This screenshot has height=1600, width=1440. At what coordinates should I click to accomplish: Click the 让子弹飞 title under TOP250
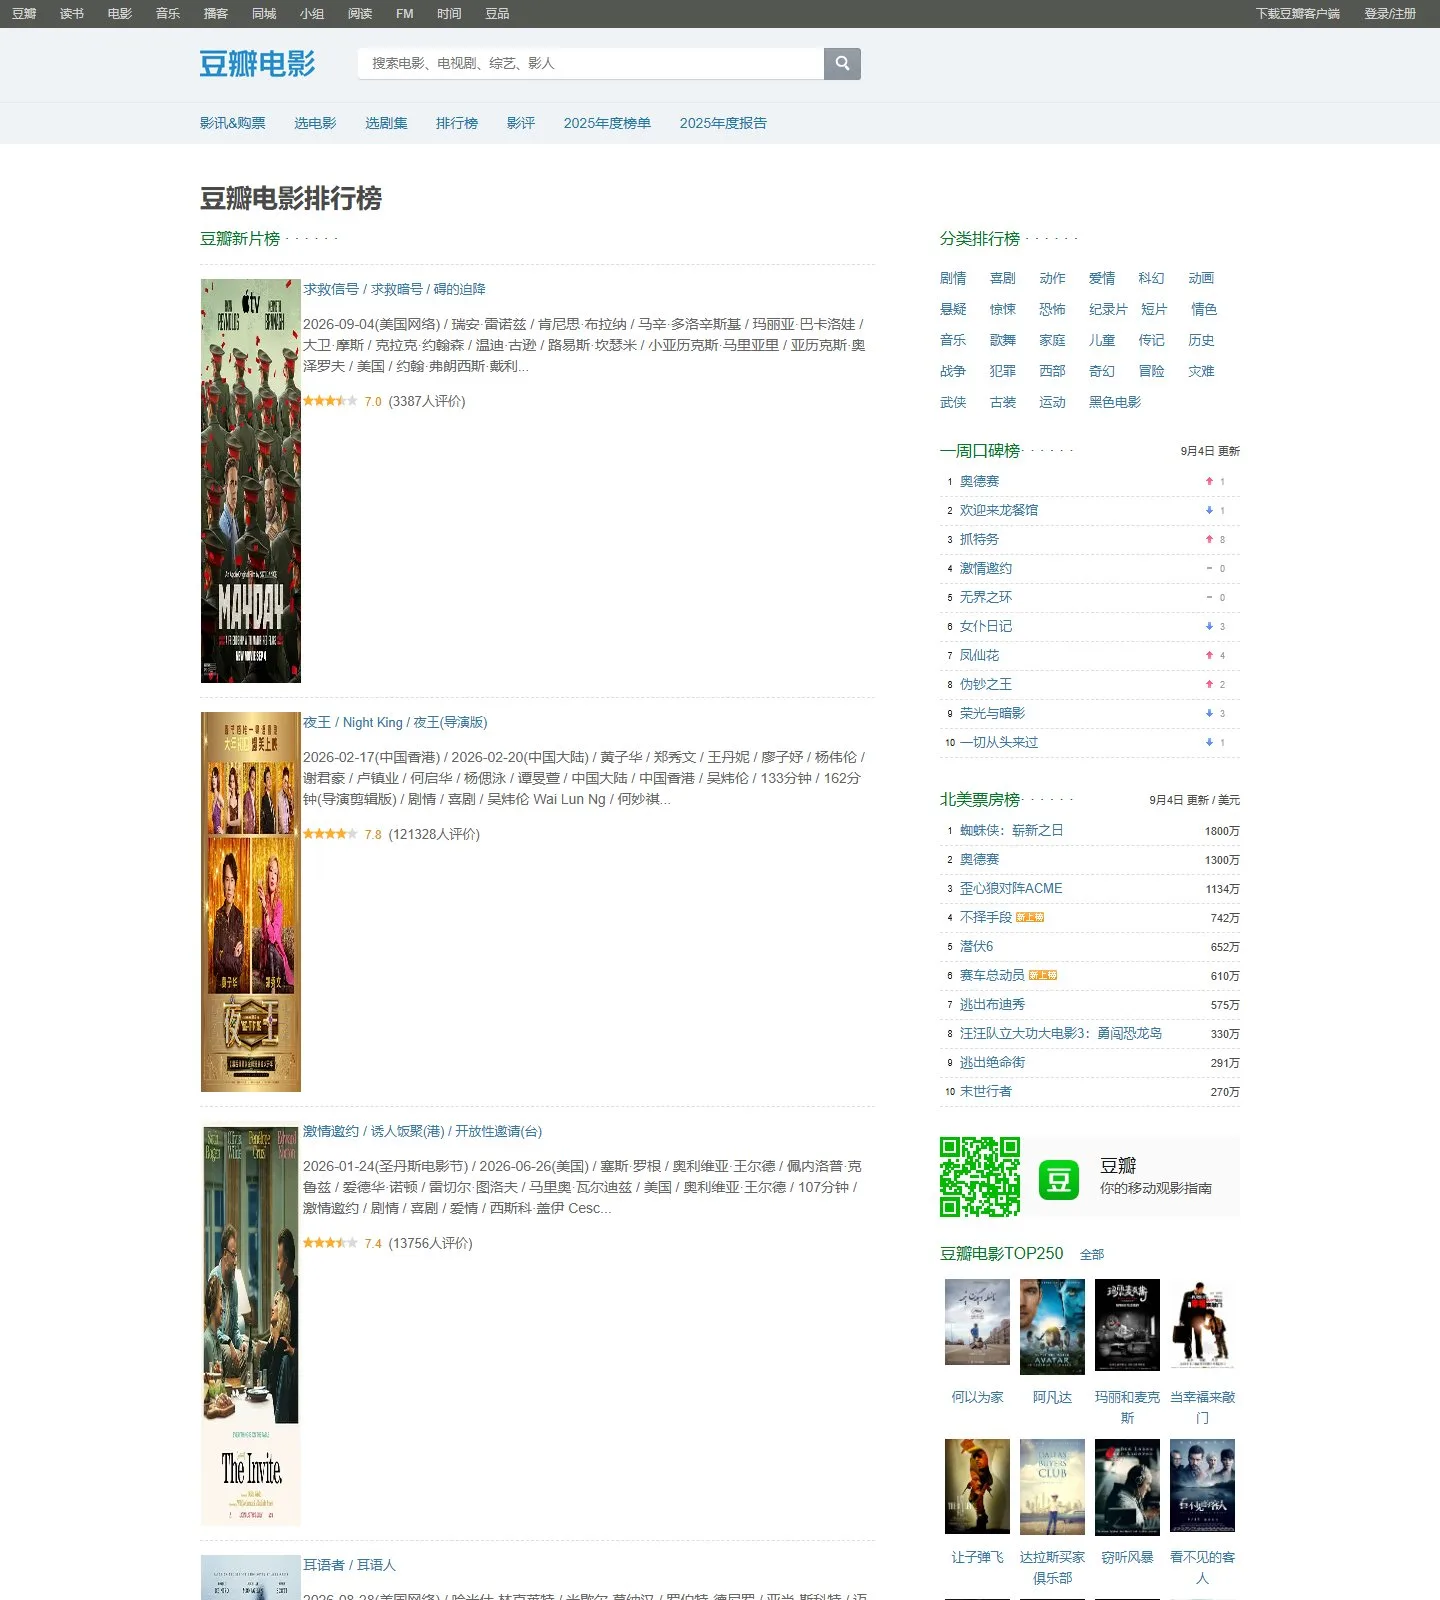pyautogui.click(x=977, y=1557)
